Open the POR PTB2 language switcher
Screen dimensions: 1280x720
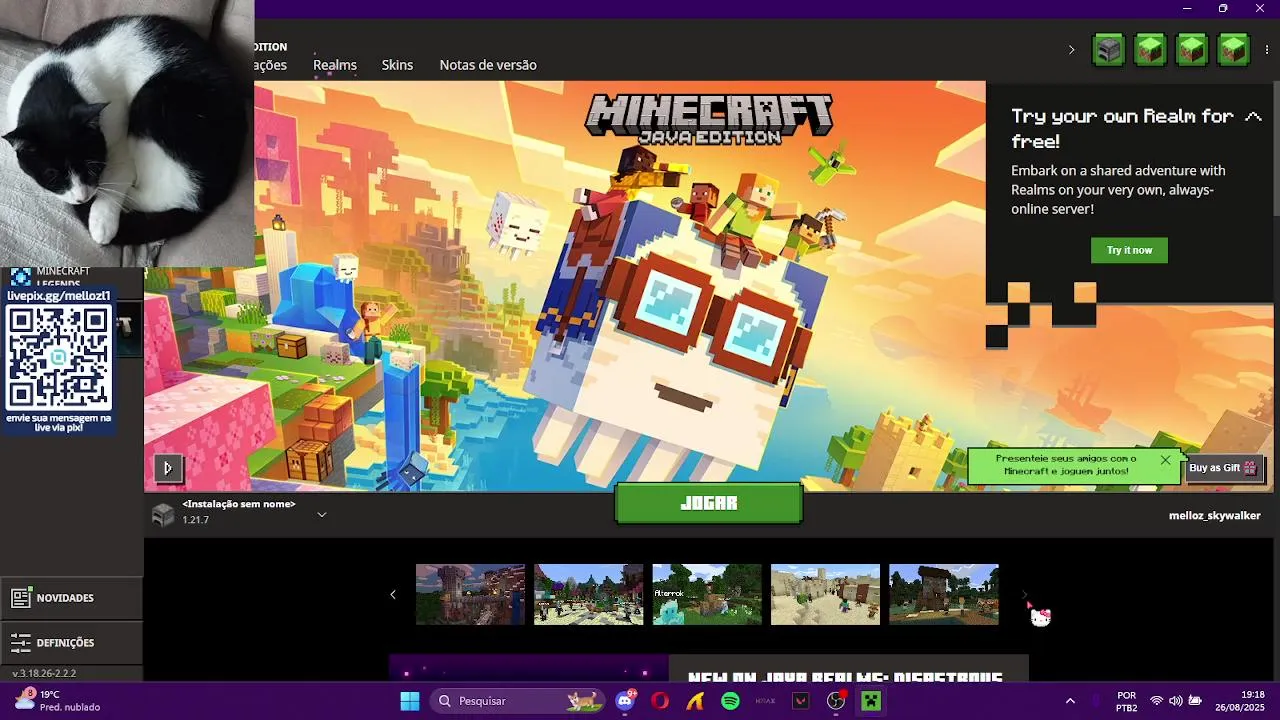point(1126,701)
